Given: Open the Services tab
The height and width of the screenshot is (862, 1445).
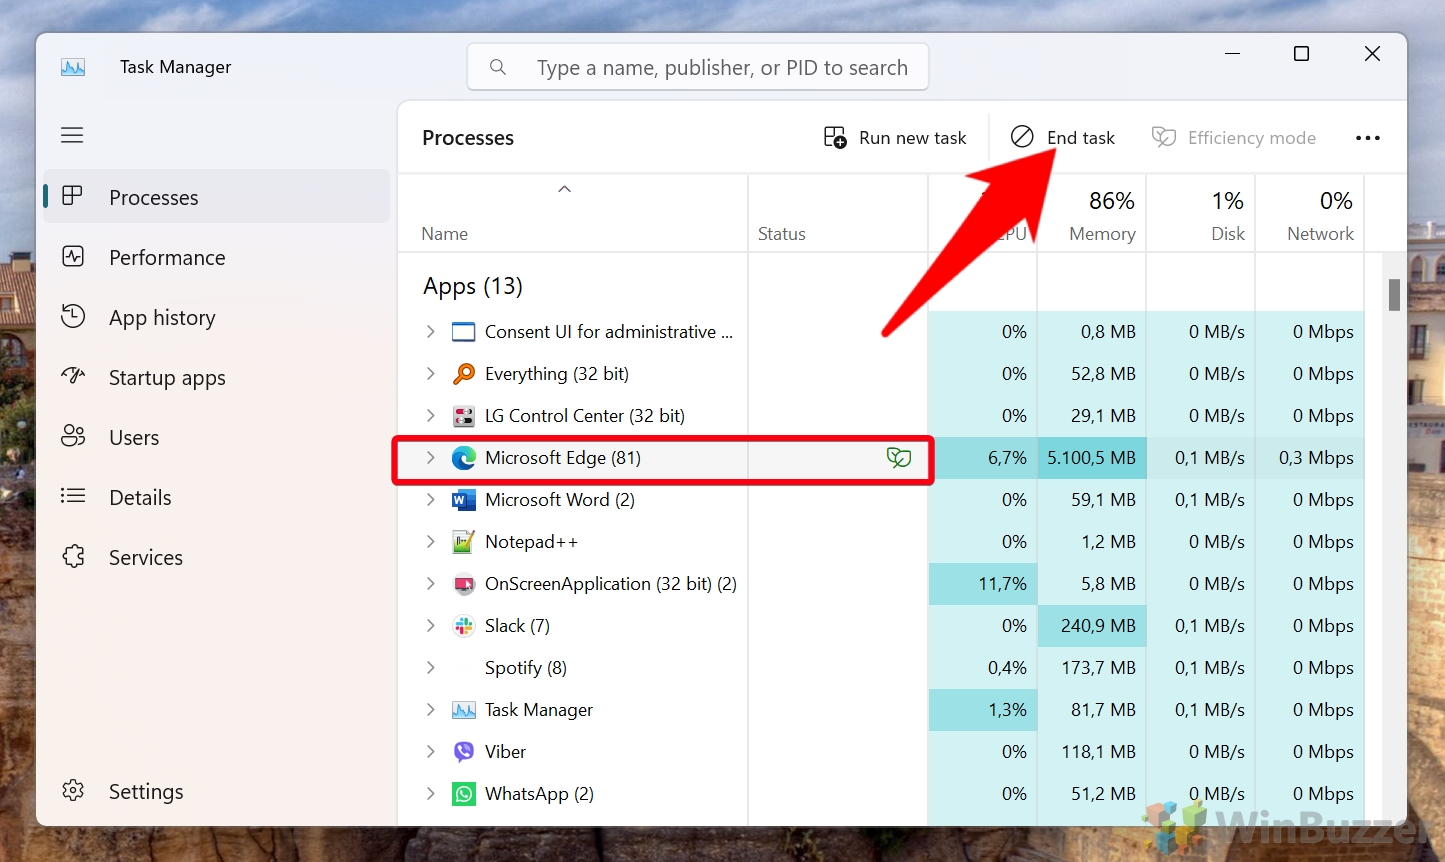Looking at the screenshot, I should pos(217,557).
